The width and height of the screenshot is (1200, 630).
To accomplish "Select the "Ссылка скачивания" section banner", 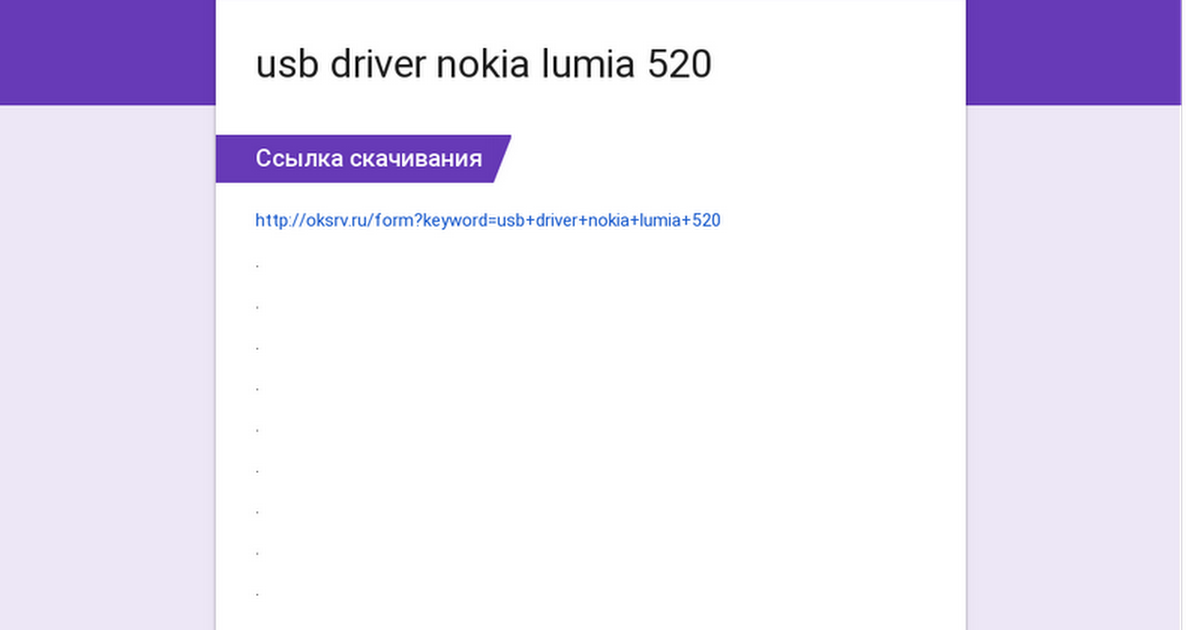I will (x=363, y=159).
